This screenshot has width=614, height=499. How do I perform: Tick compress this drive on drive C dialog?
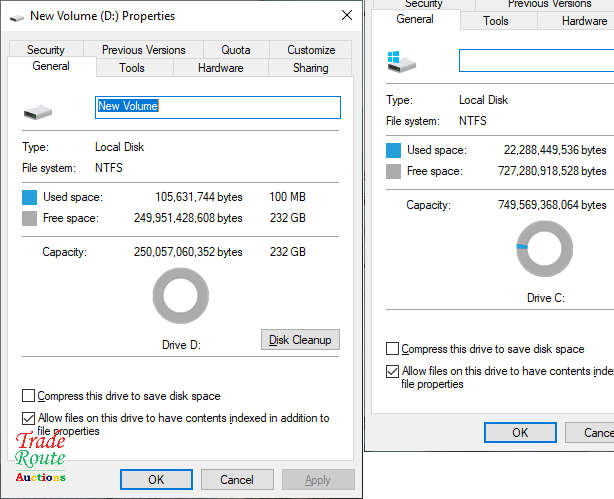click(x=393, y=349)
